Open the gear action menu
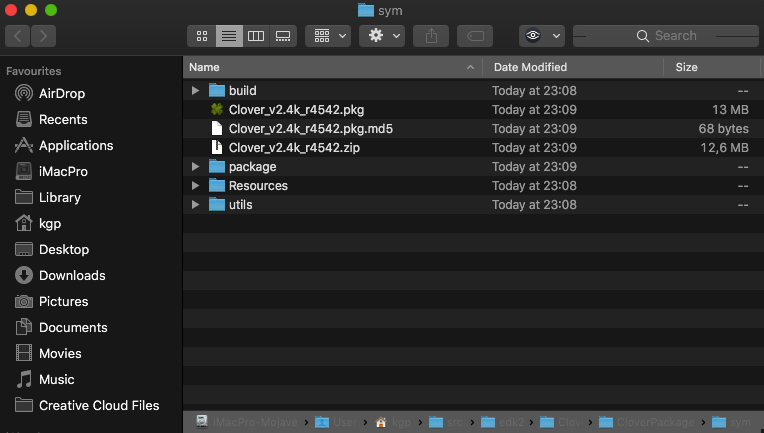764x433 pixels. coord(382,36)
